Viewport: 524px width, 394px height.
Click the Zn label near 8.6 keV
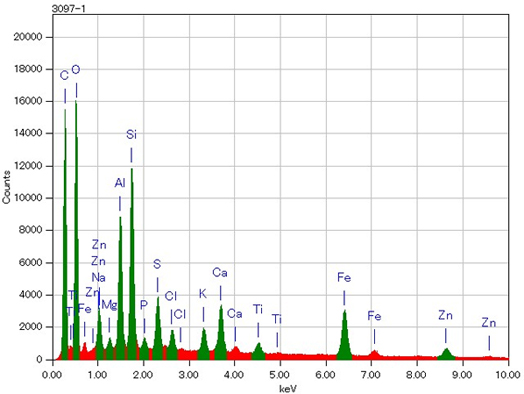point(445,315)
